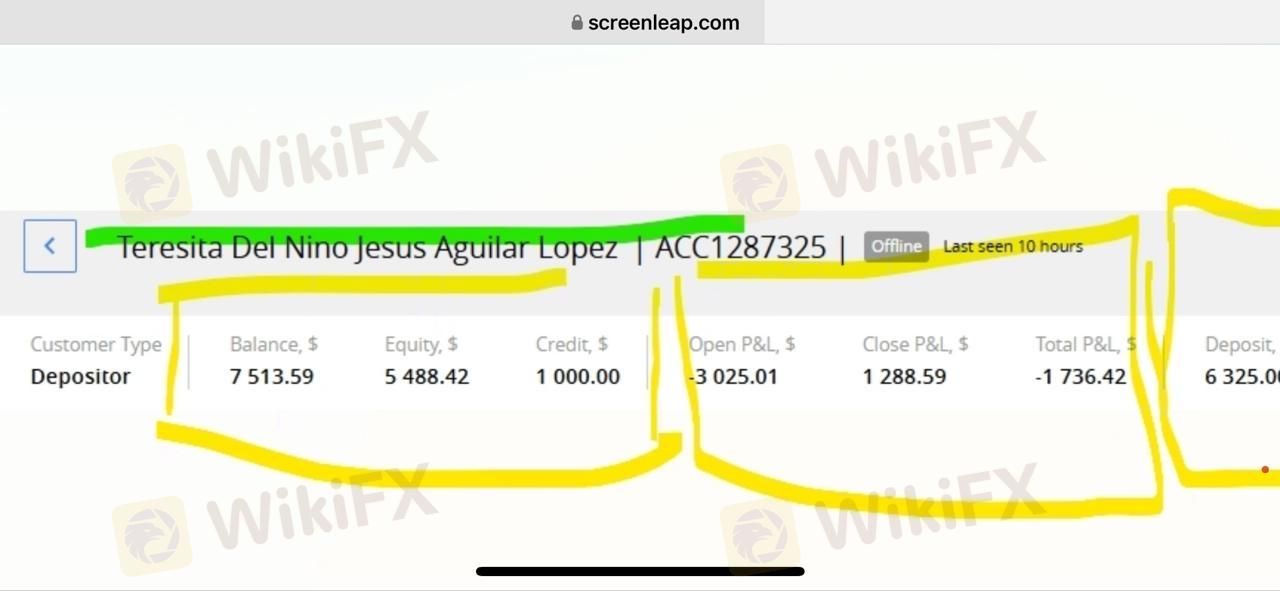The height and width of the screenshot is (591, 1280).
Task: Select Close P&L value 1 288.59
Action: pyautogui.click(x=905, y=377)
